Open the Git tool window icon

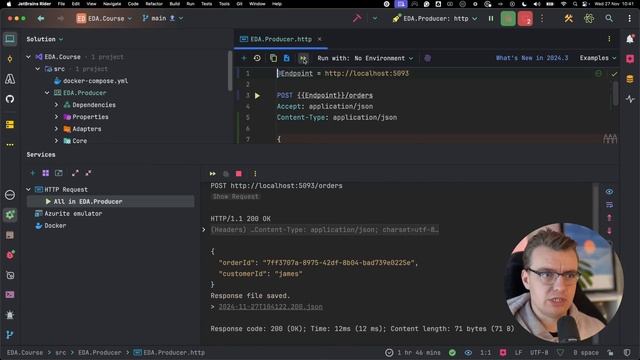10,335
